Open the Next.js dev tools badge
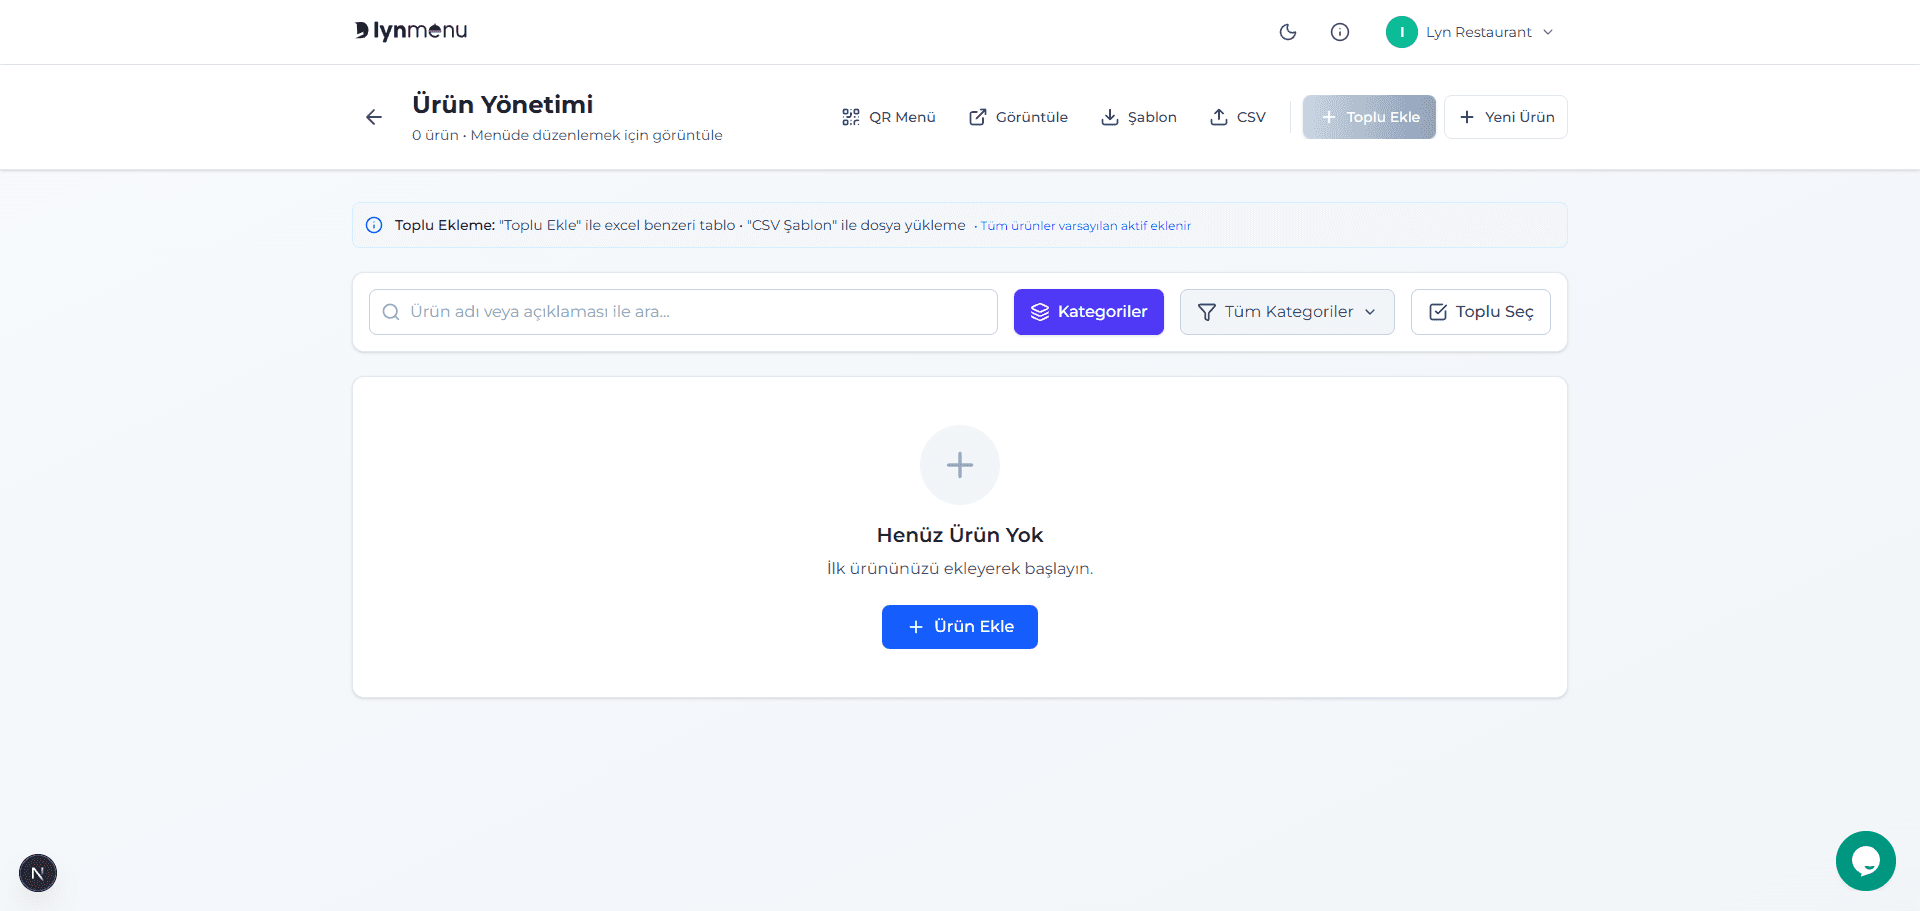 coord(38,873)
